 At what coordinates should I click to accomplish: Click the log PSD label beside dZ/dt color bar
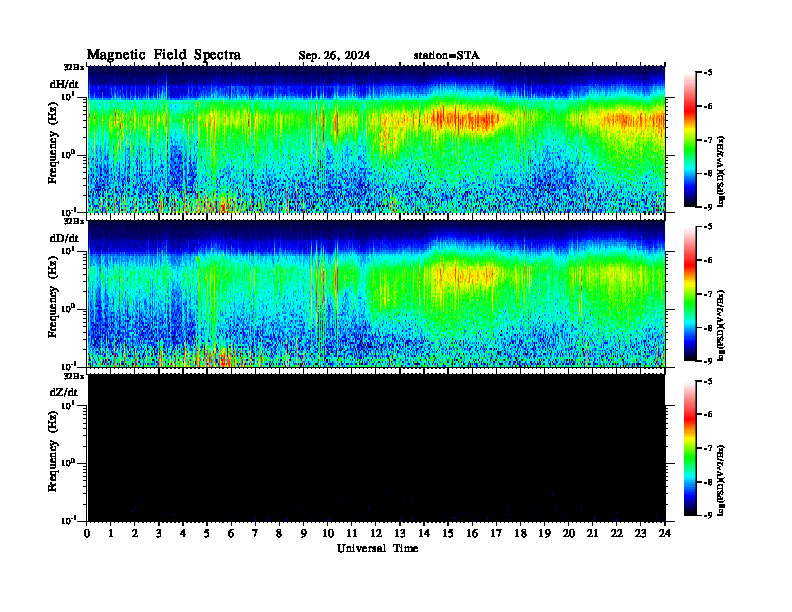(x=721, y=479)
